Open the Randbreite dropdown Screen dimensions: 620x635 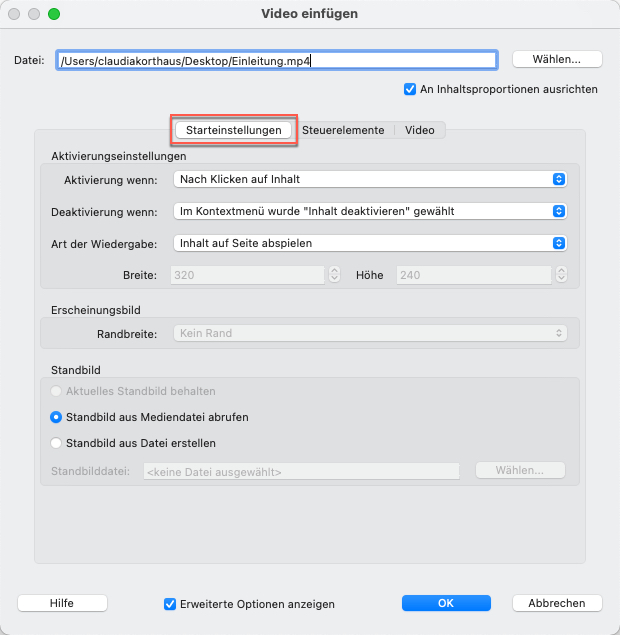coord(369,334)
